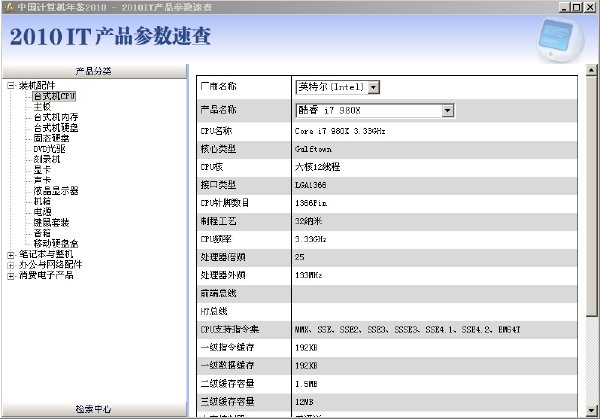Select DVD光驱 in the category tree
This screenshot has height=419, width=600.
[x=49, y=149]
